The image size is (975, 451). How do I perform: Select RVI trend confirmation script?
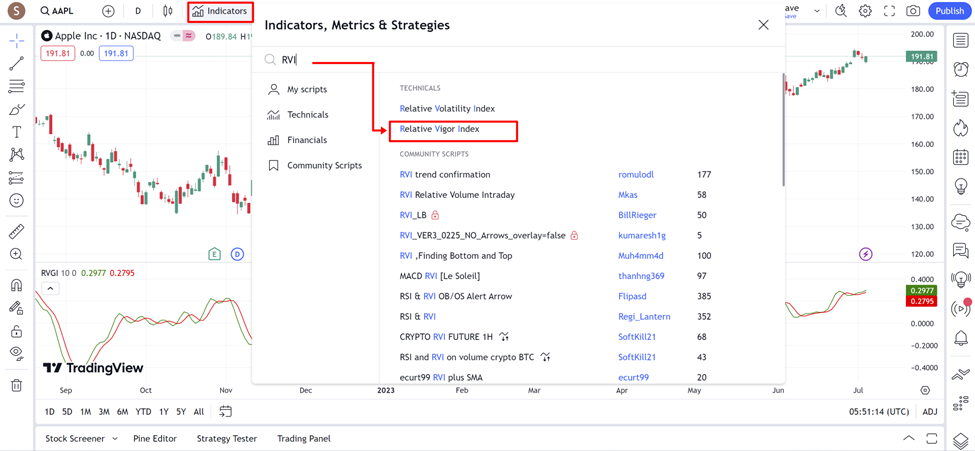(x=445, y=175)
